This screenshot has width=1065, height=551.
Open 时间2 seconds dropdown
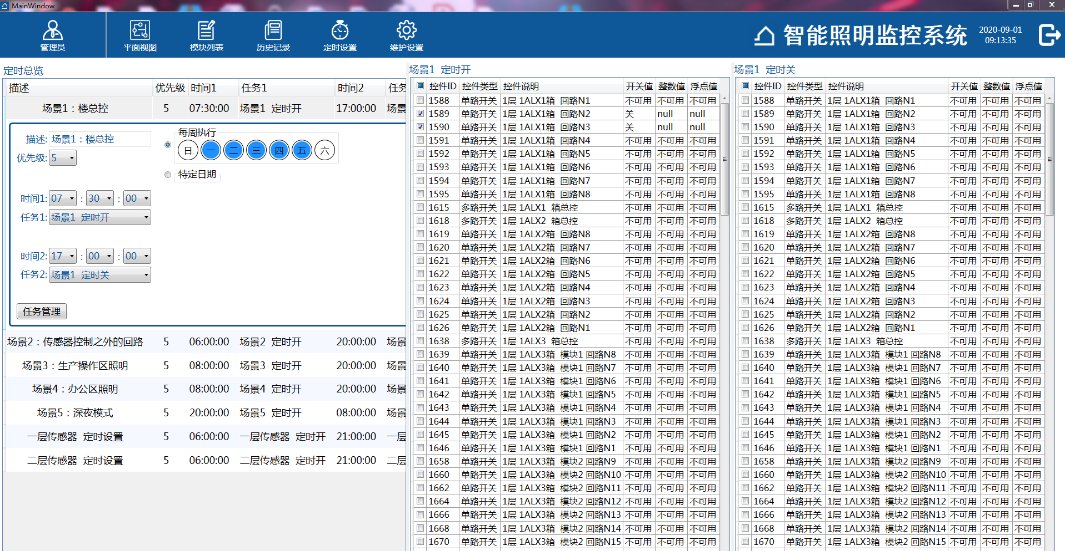(137, 256)
